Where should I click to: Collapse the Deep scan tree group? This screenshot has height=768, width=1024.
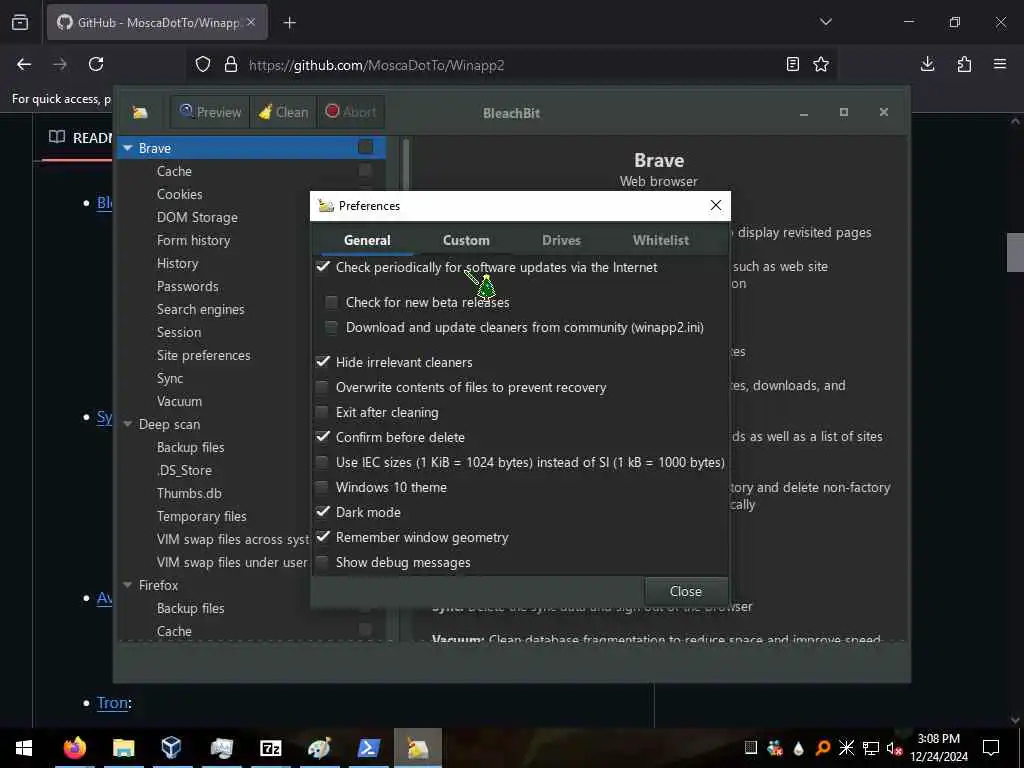[127, 424]
